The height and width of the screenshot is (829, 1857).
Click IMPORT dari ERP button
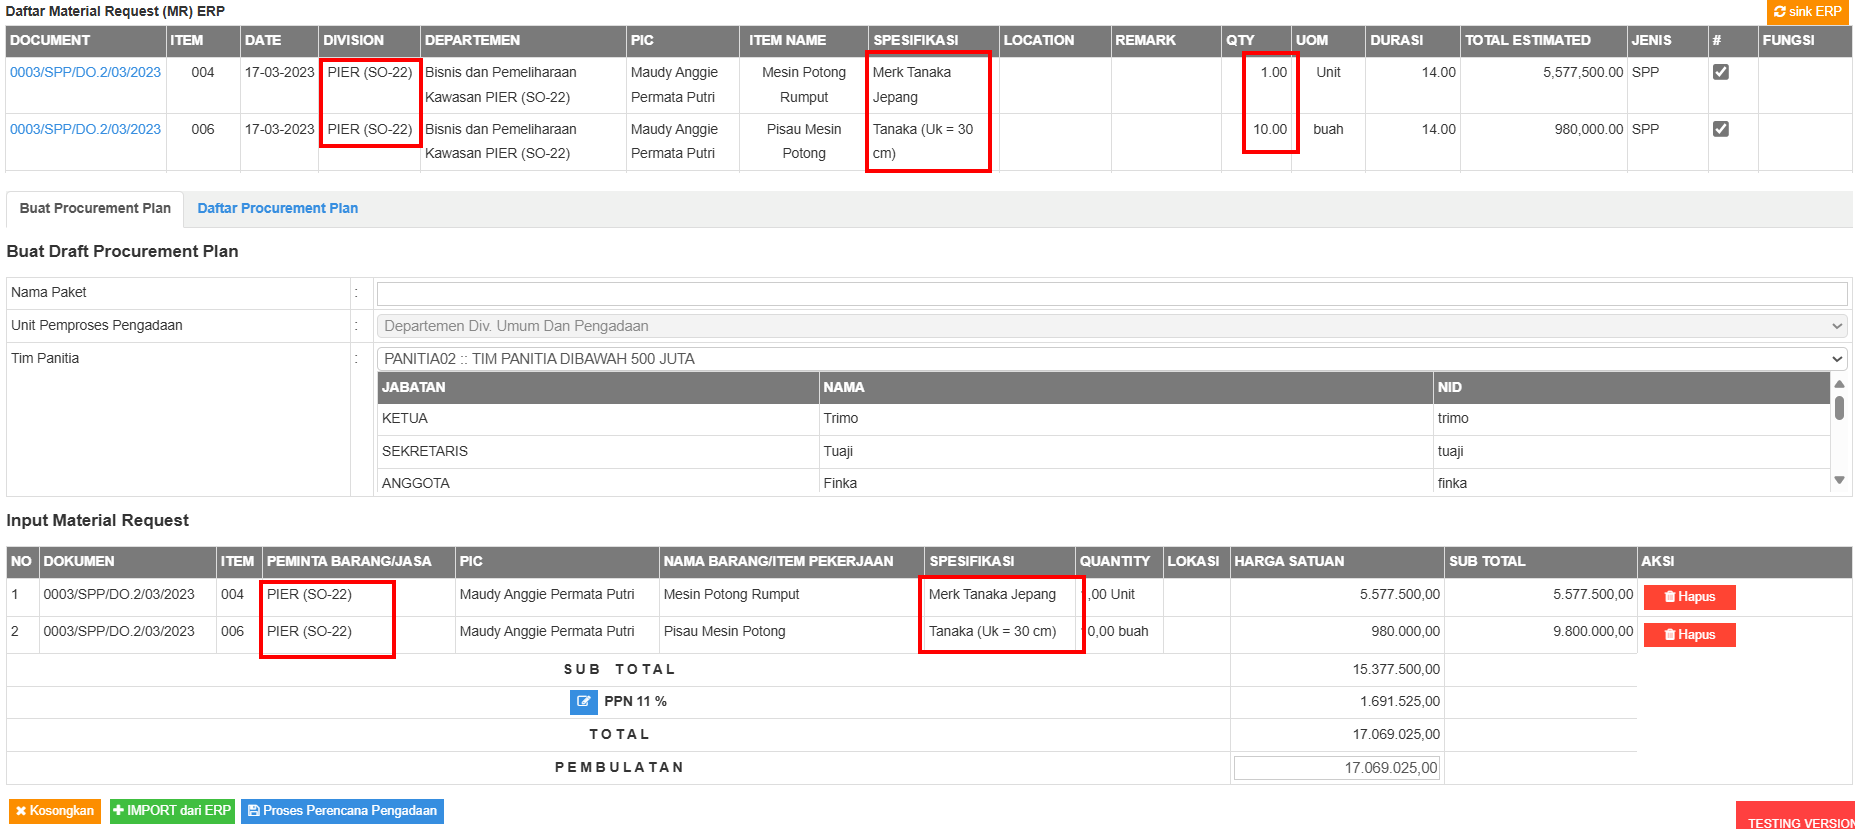(x=172, y=811)
